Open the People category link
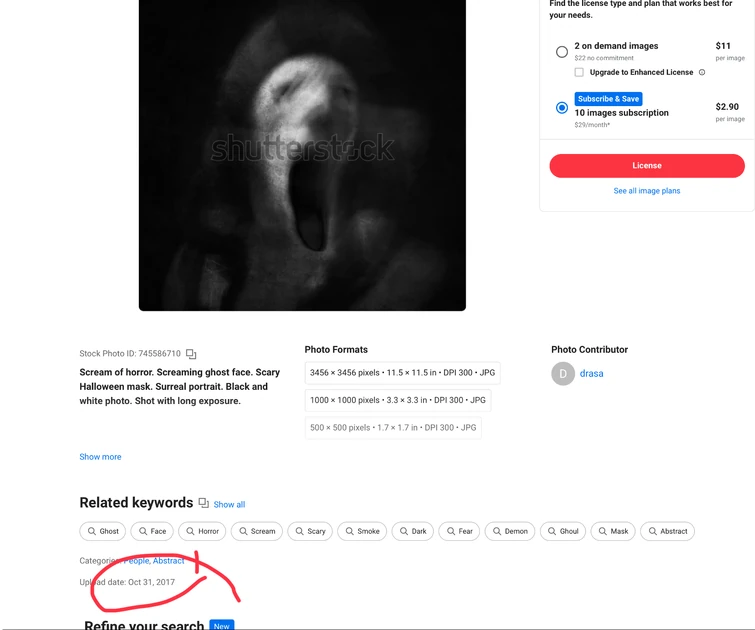 pos(137,561)
